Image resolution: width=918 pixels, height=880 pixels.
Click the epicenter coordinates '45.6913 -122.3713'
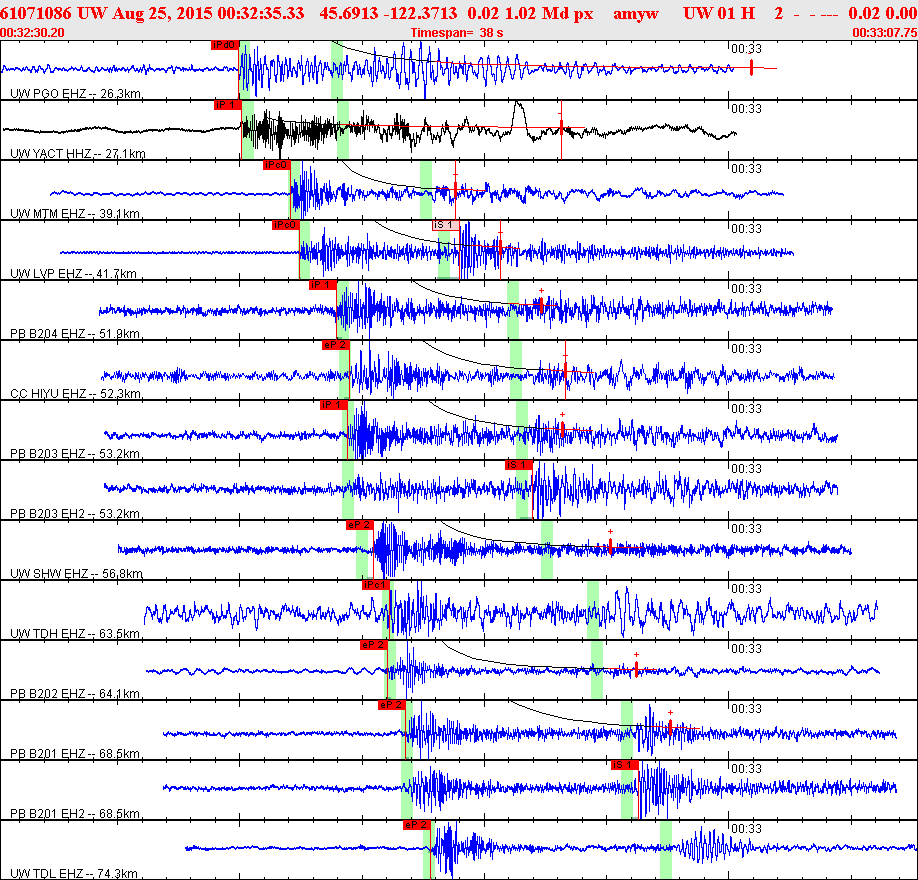388,13
